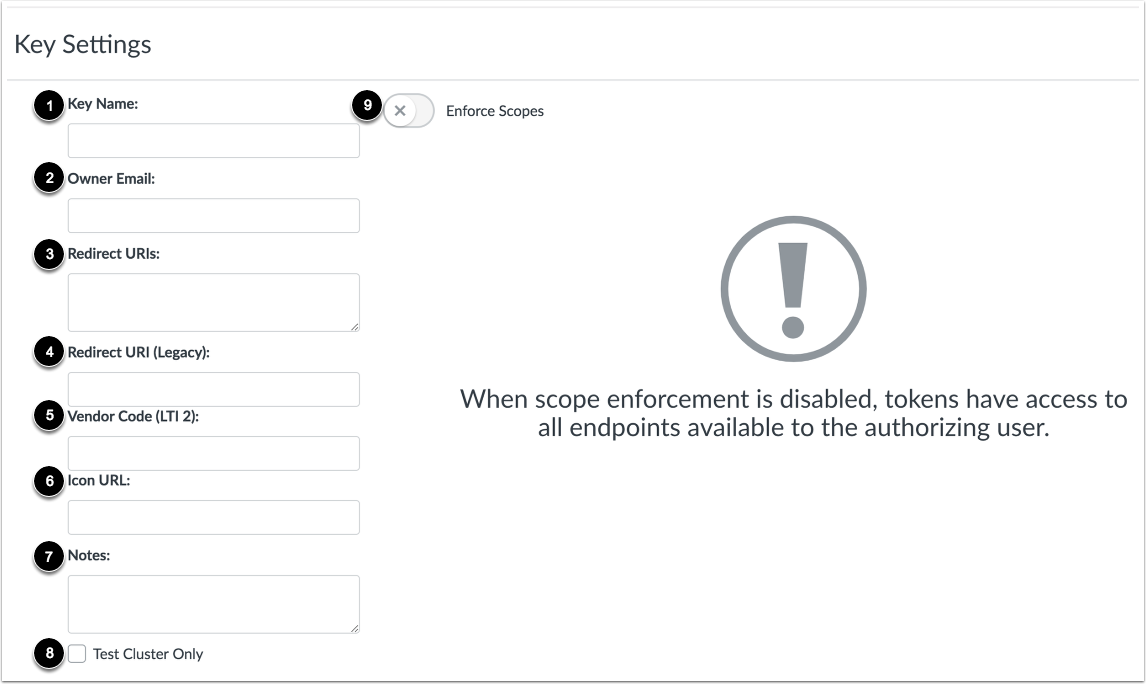Click inside the Redirect URIs text area
Screen dimensions: 1146x684
(213, 302)
